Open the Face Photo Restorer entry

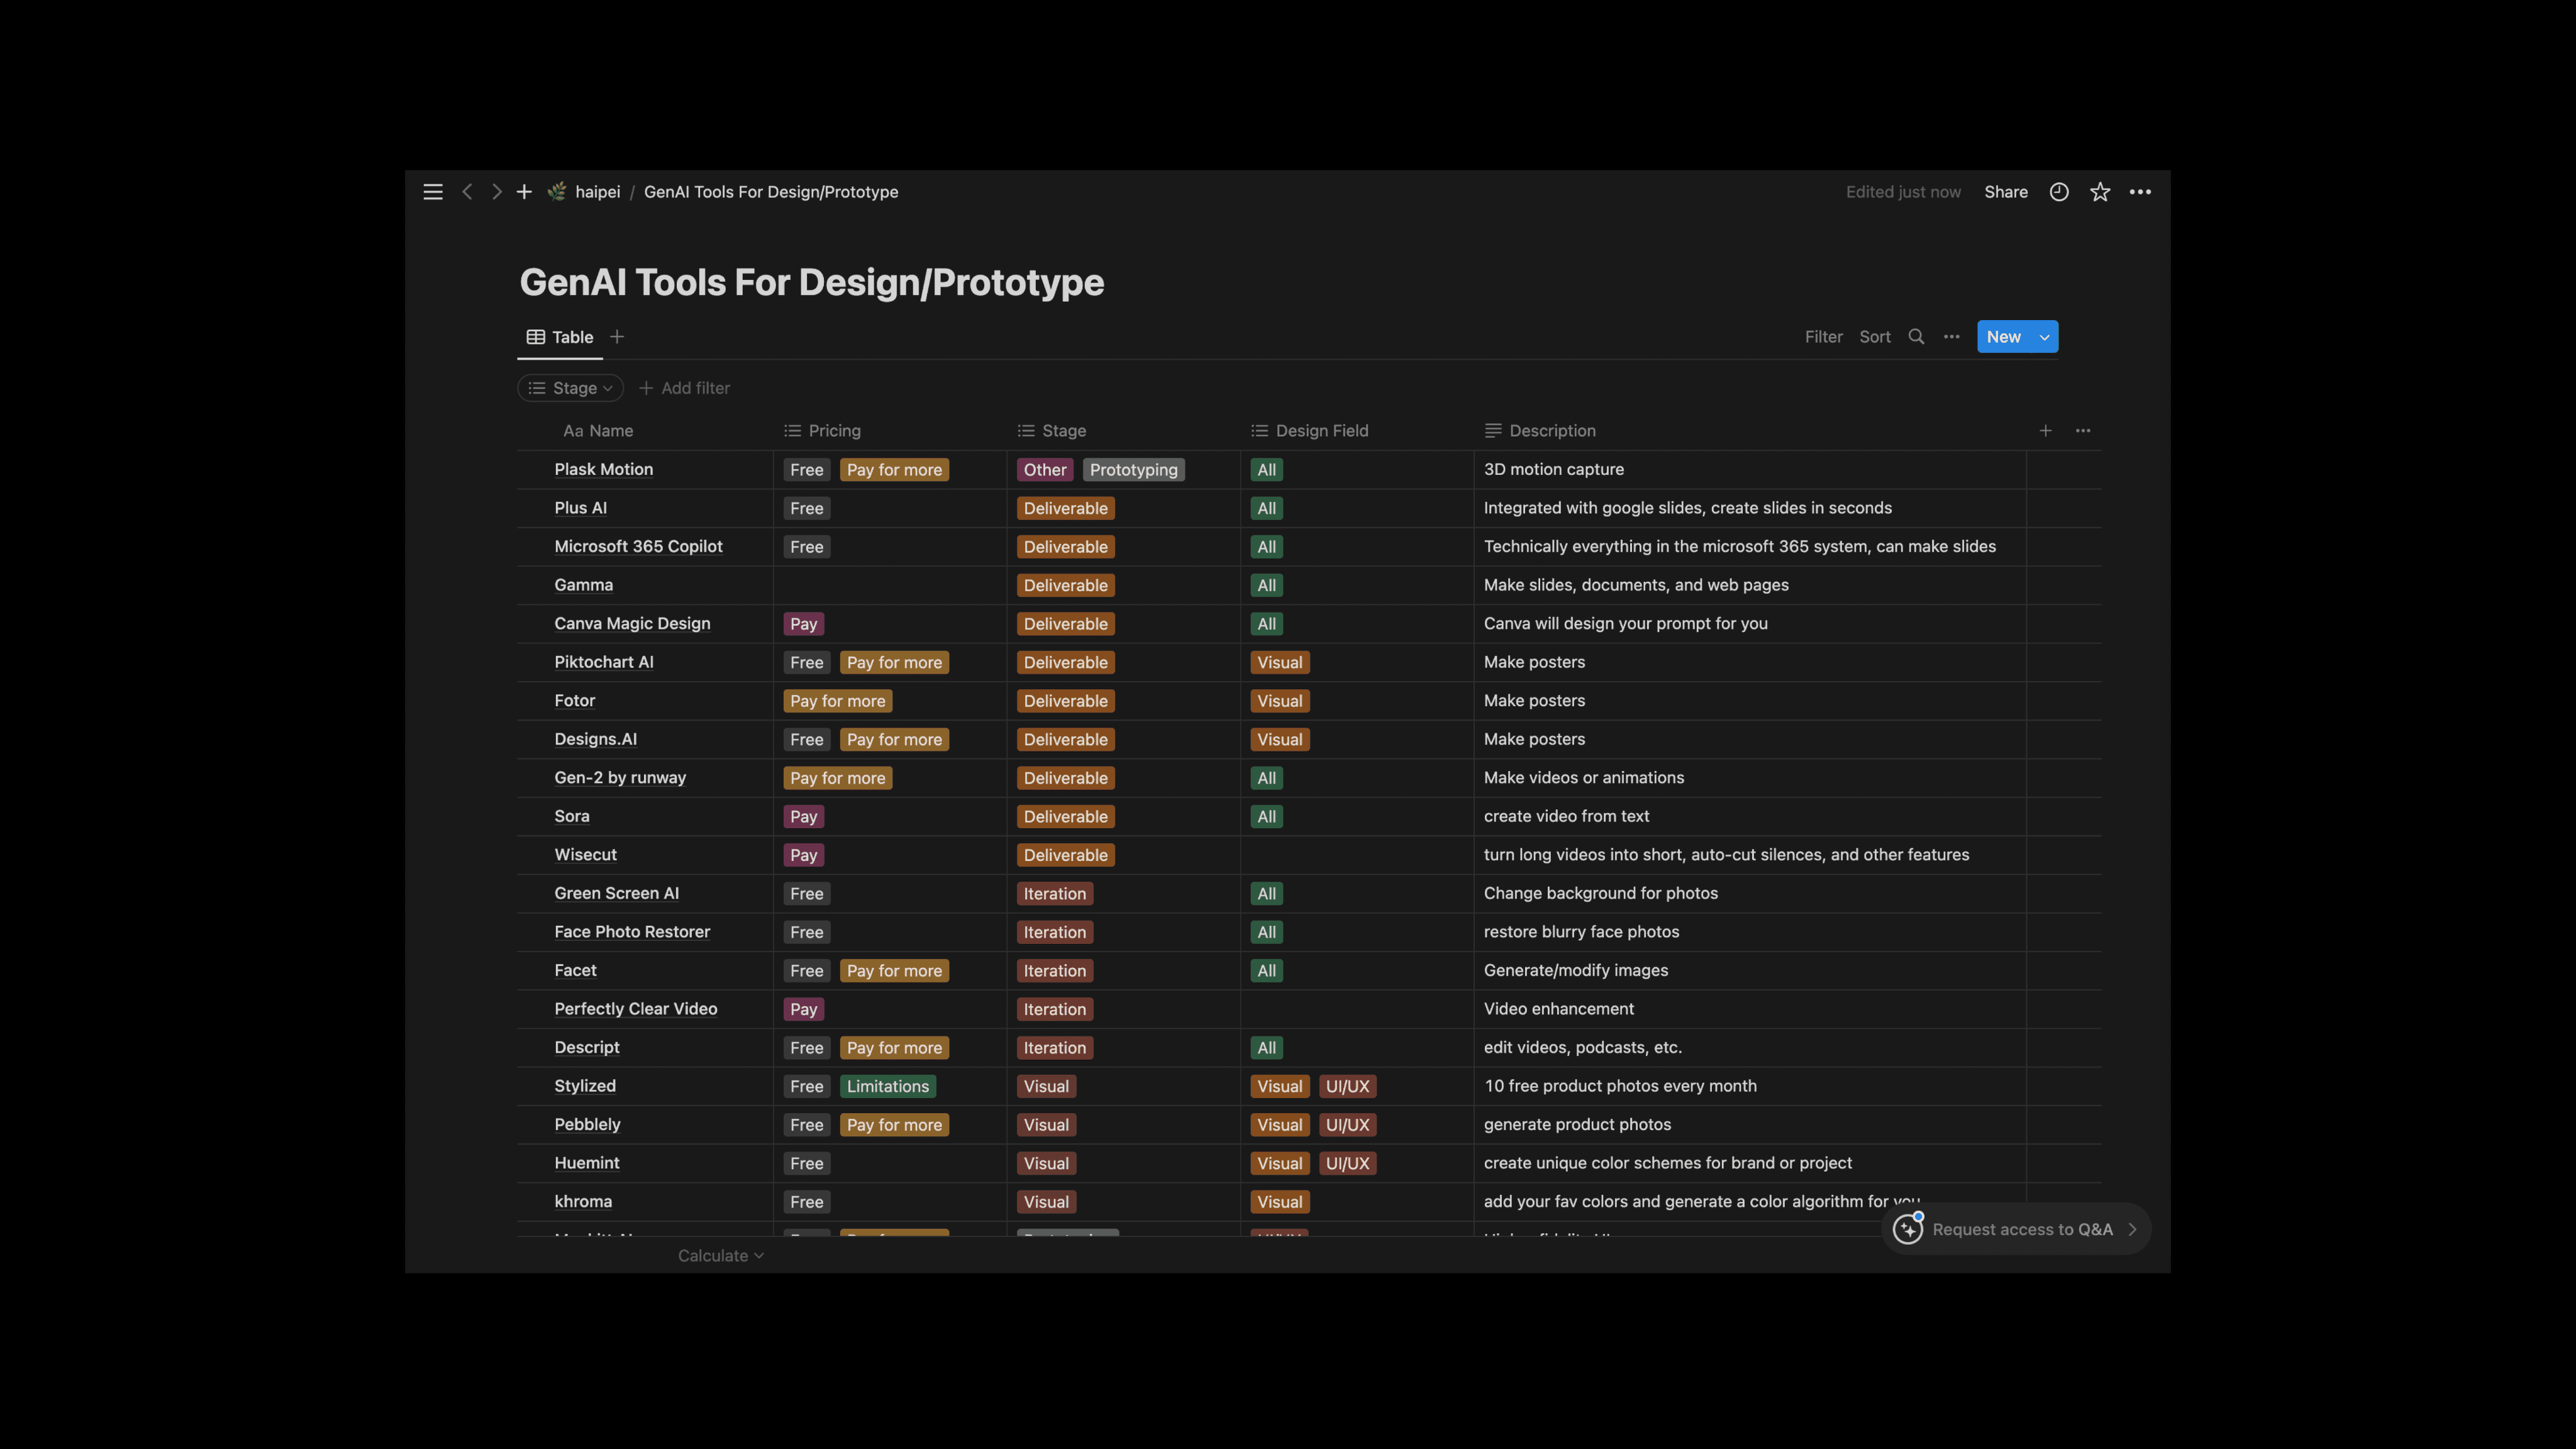click(x=632, y=931)
